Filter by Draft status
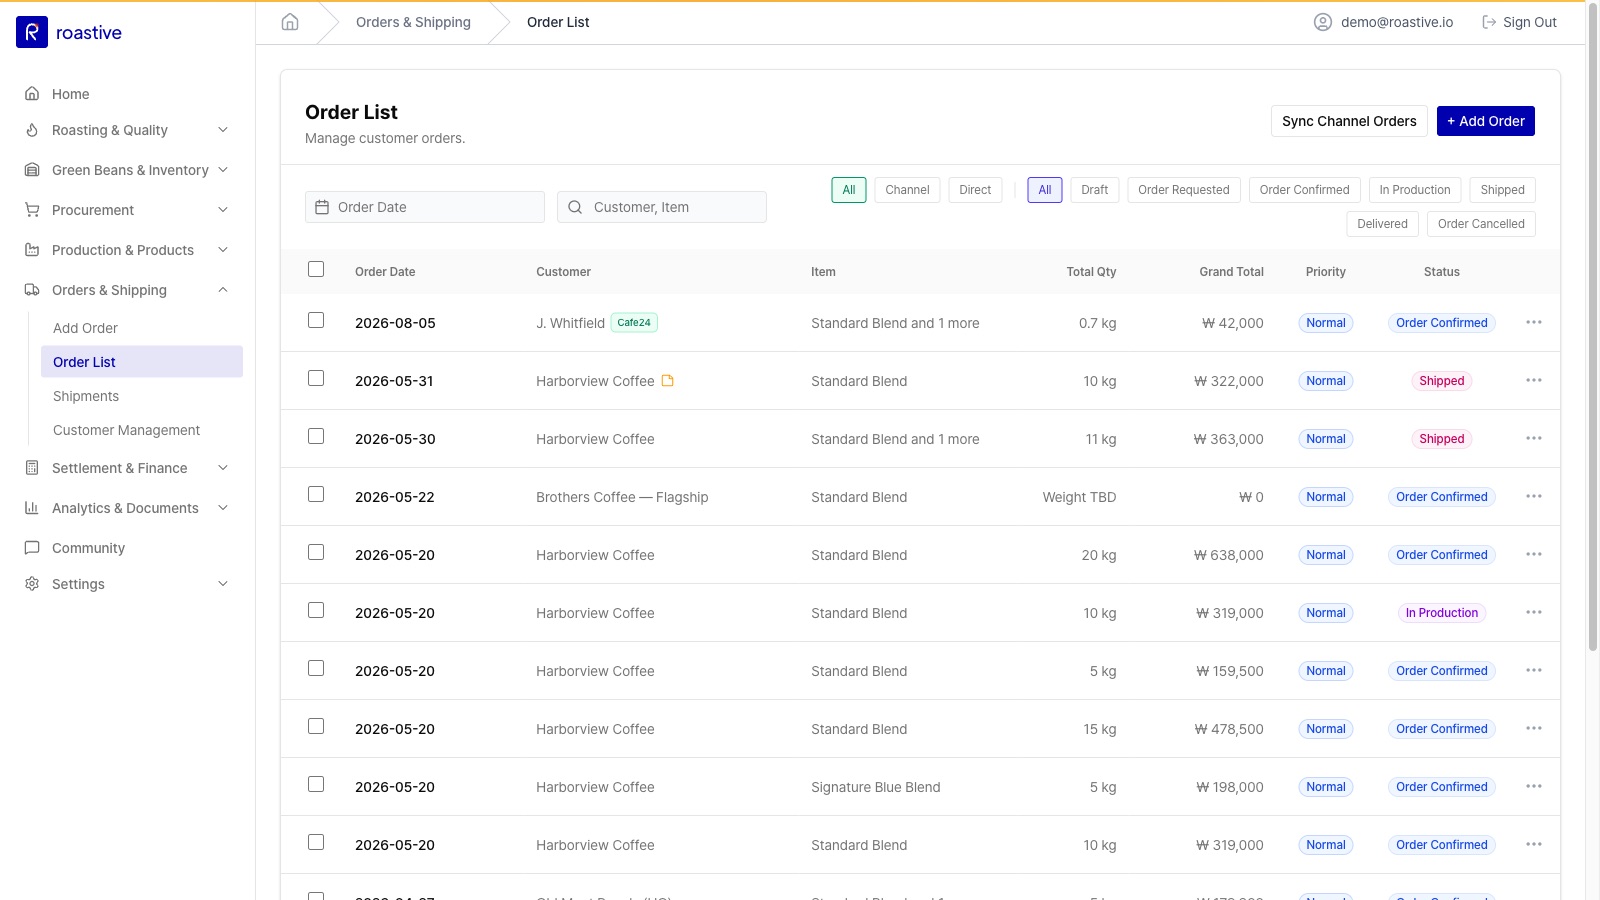1600x900 pixels. [x=1095, y=190]
